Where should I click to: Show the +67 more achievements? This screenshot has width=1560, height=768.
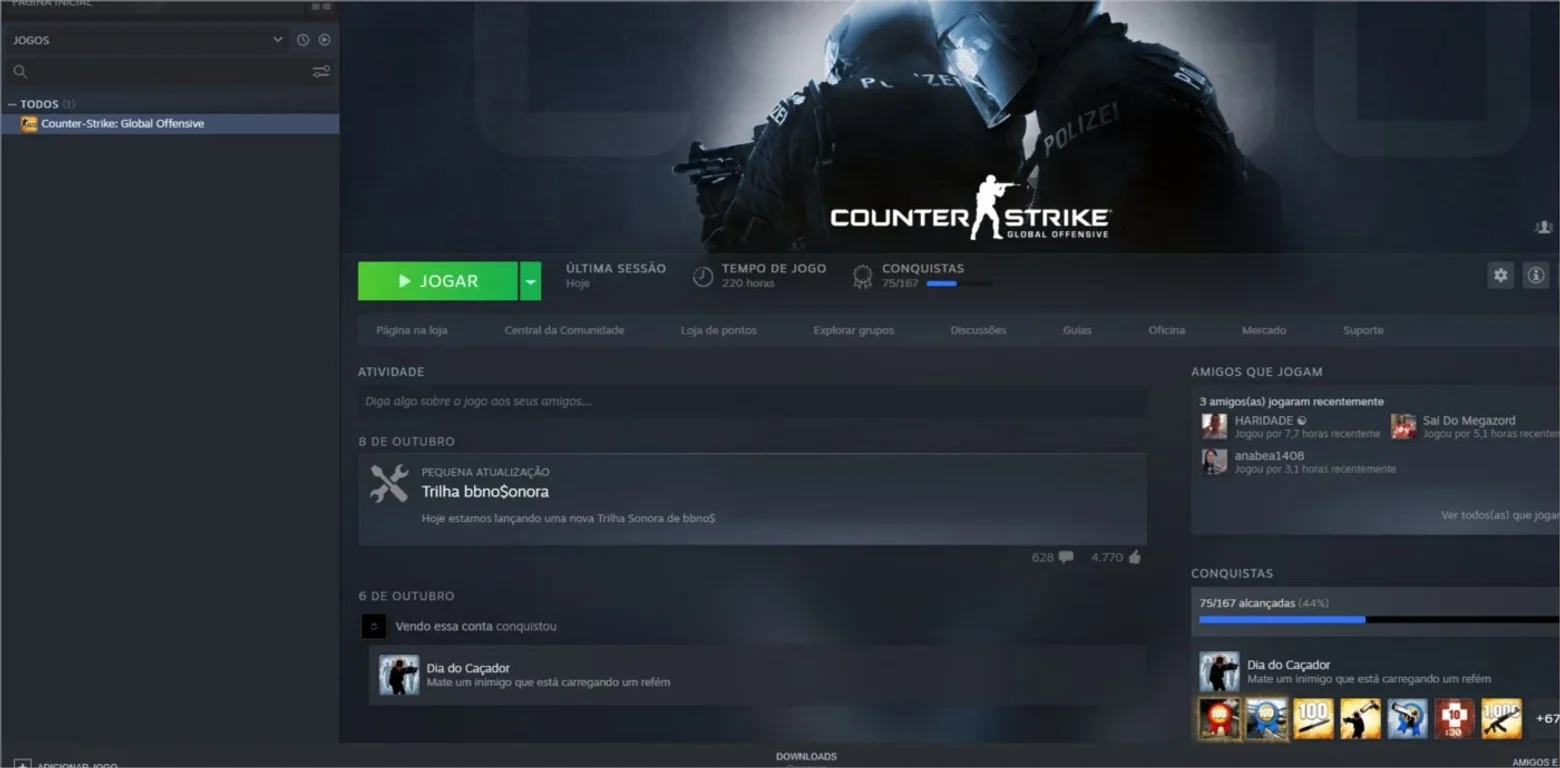1545,719
